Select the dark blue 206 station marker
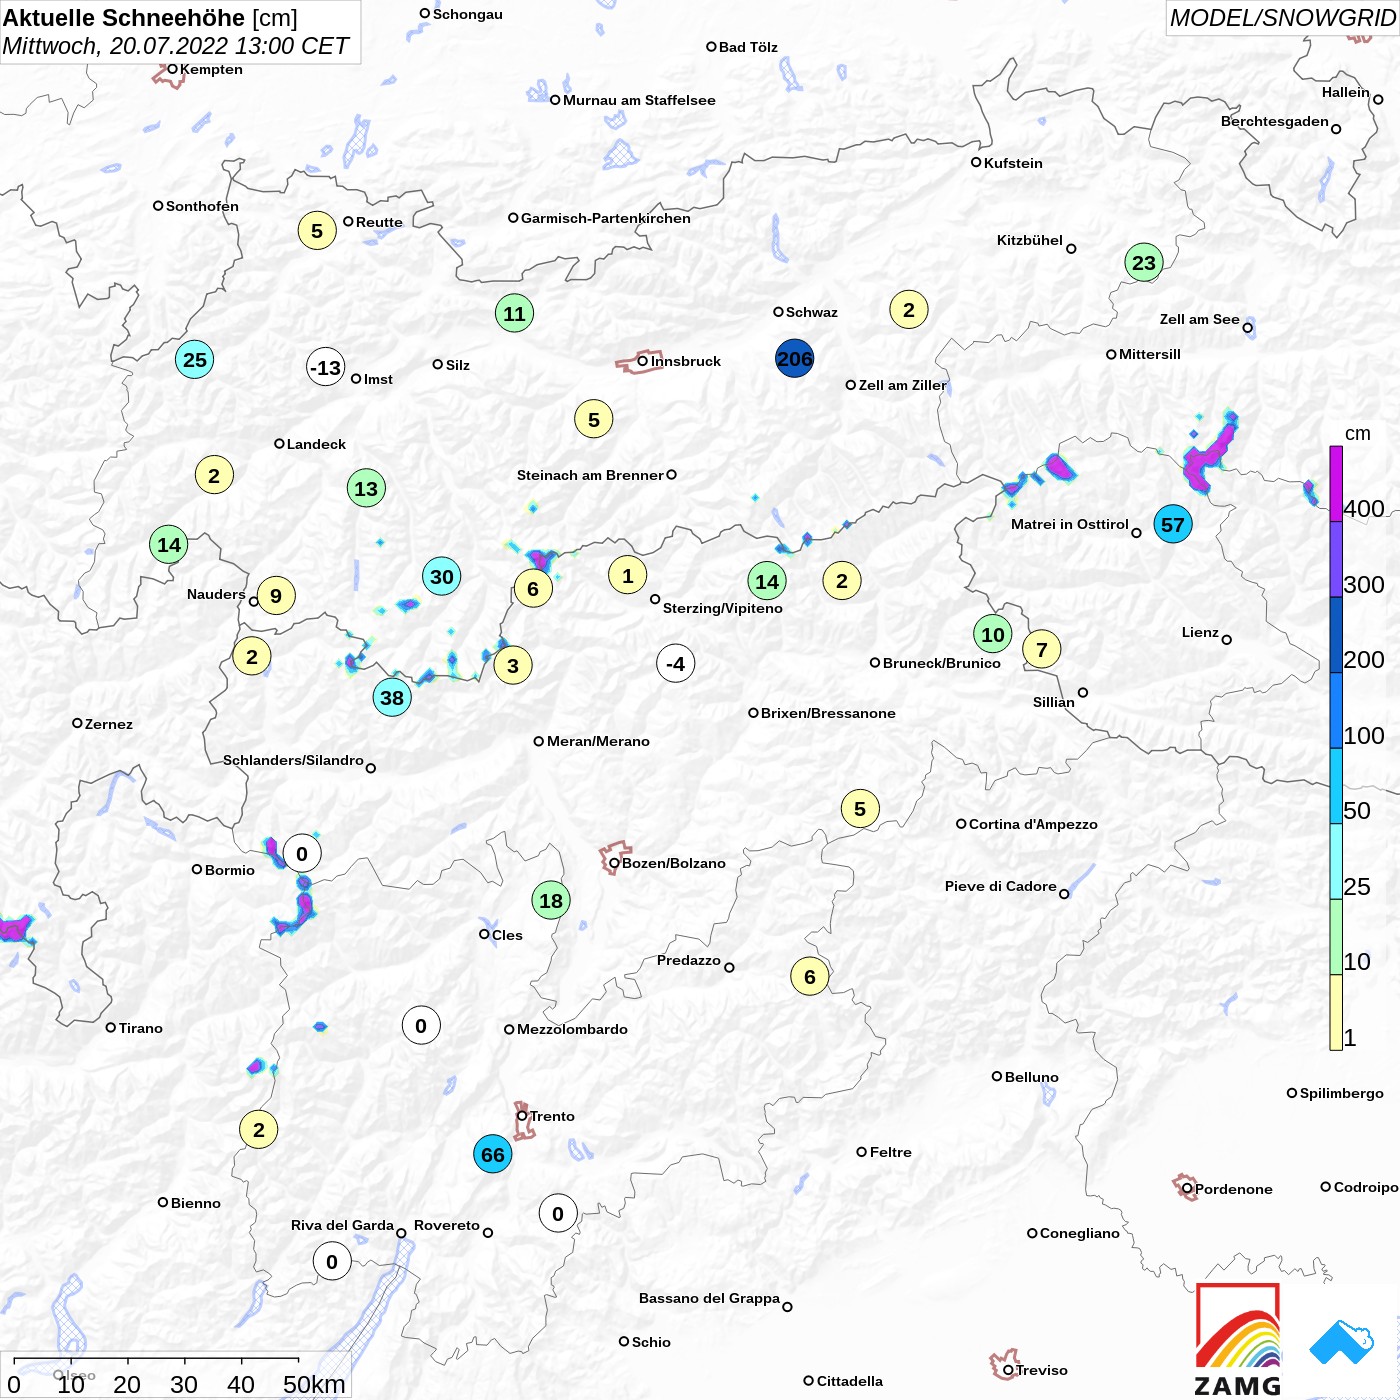Image resolution: width=1400 pixels, height=1400 pixels. click(795, 359)
